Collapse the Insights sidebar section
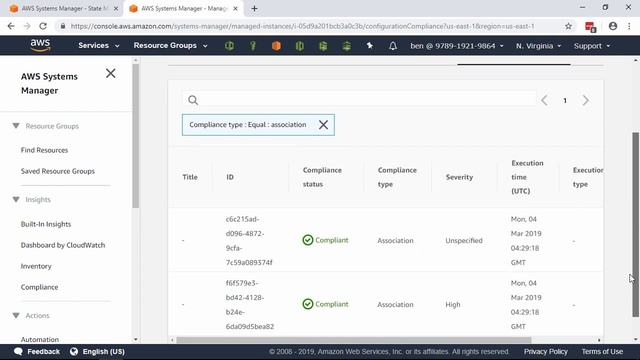The height and width of the screenshot is (360, 640). 16,200
